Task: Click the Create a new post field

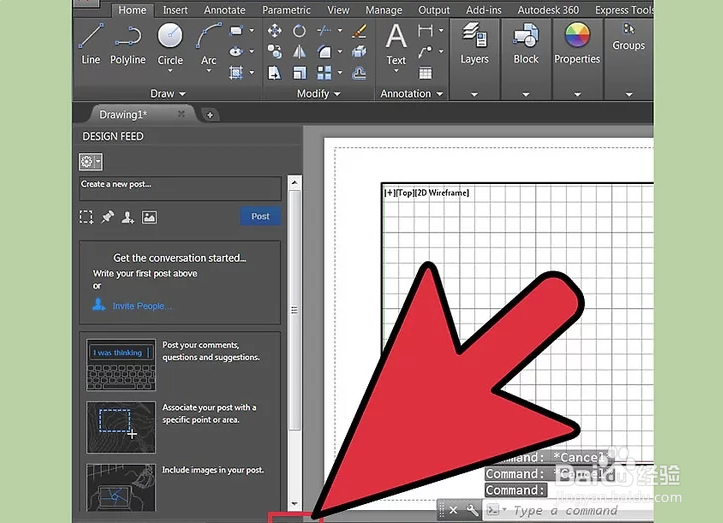Action: tap(180, 188)
